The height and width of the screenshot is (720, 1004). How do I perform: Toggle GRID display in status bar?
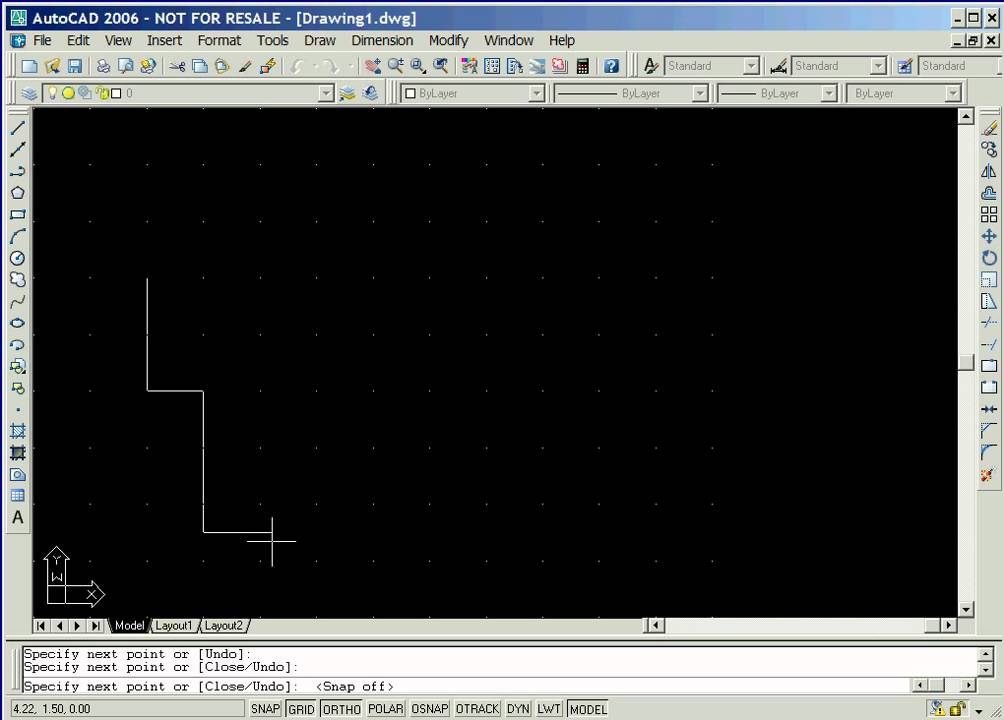coord(301,709)
